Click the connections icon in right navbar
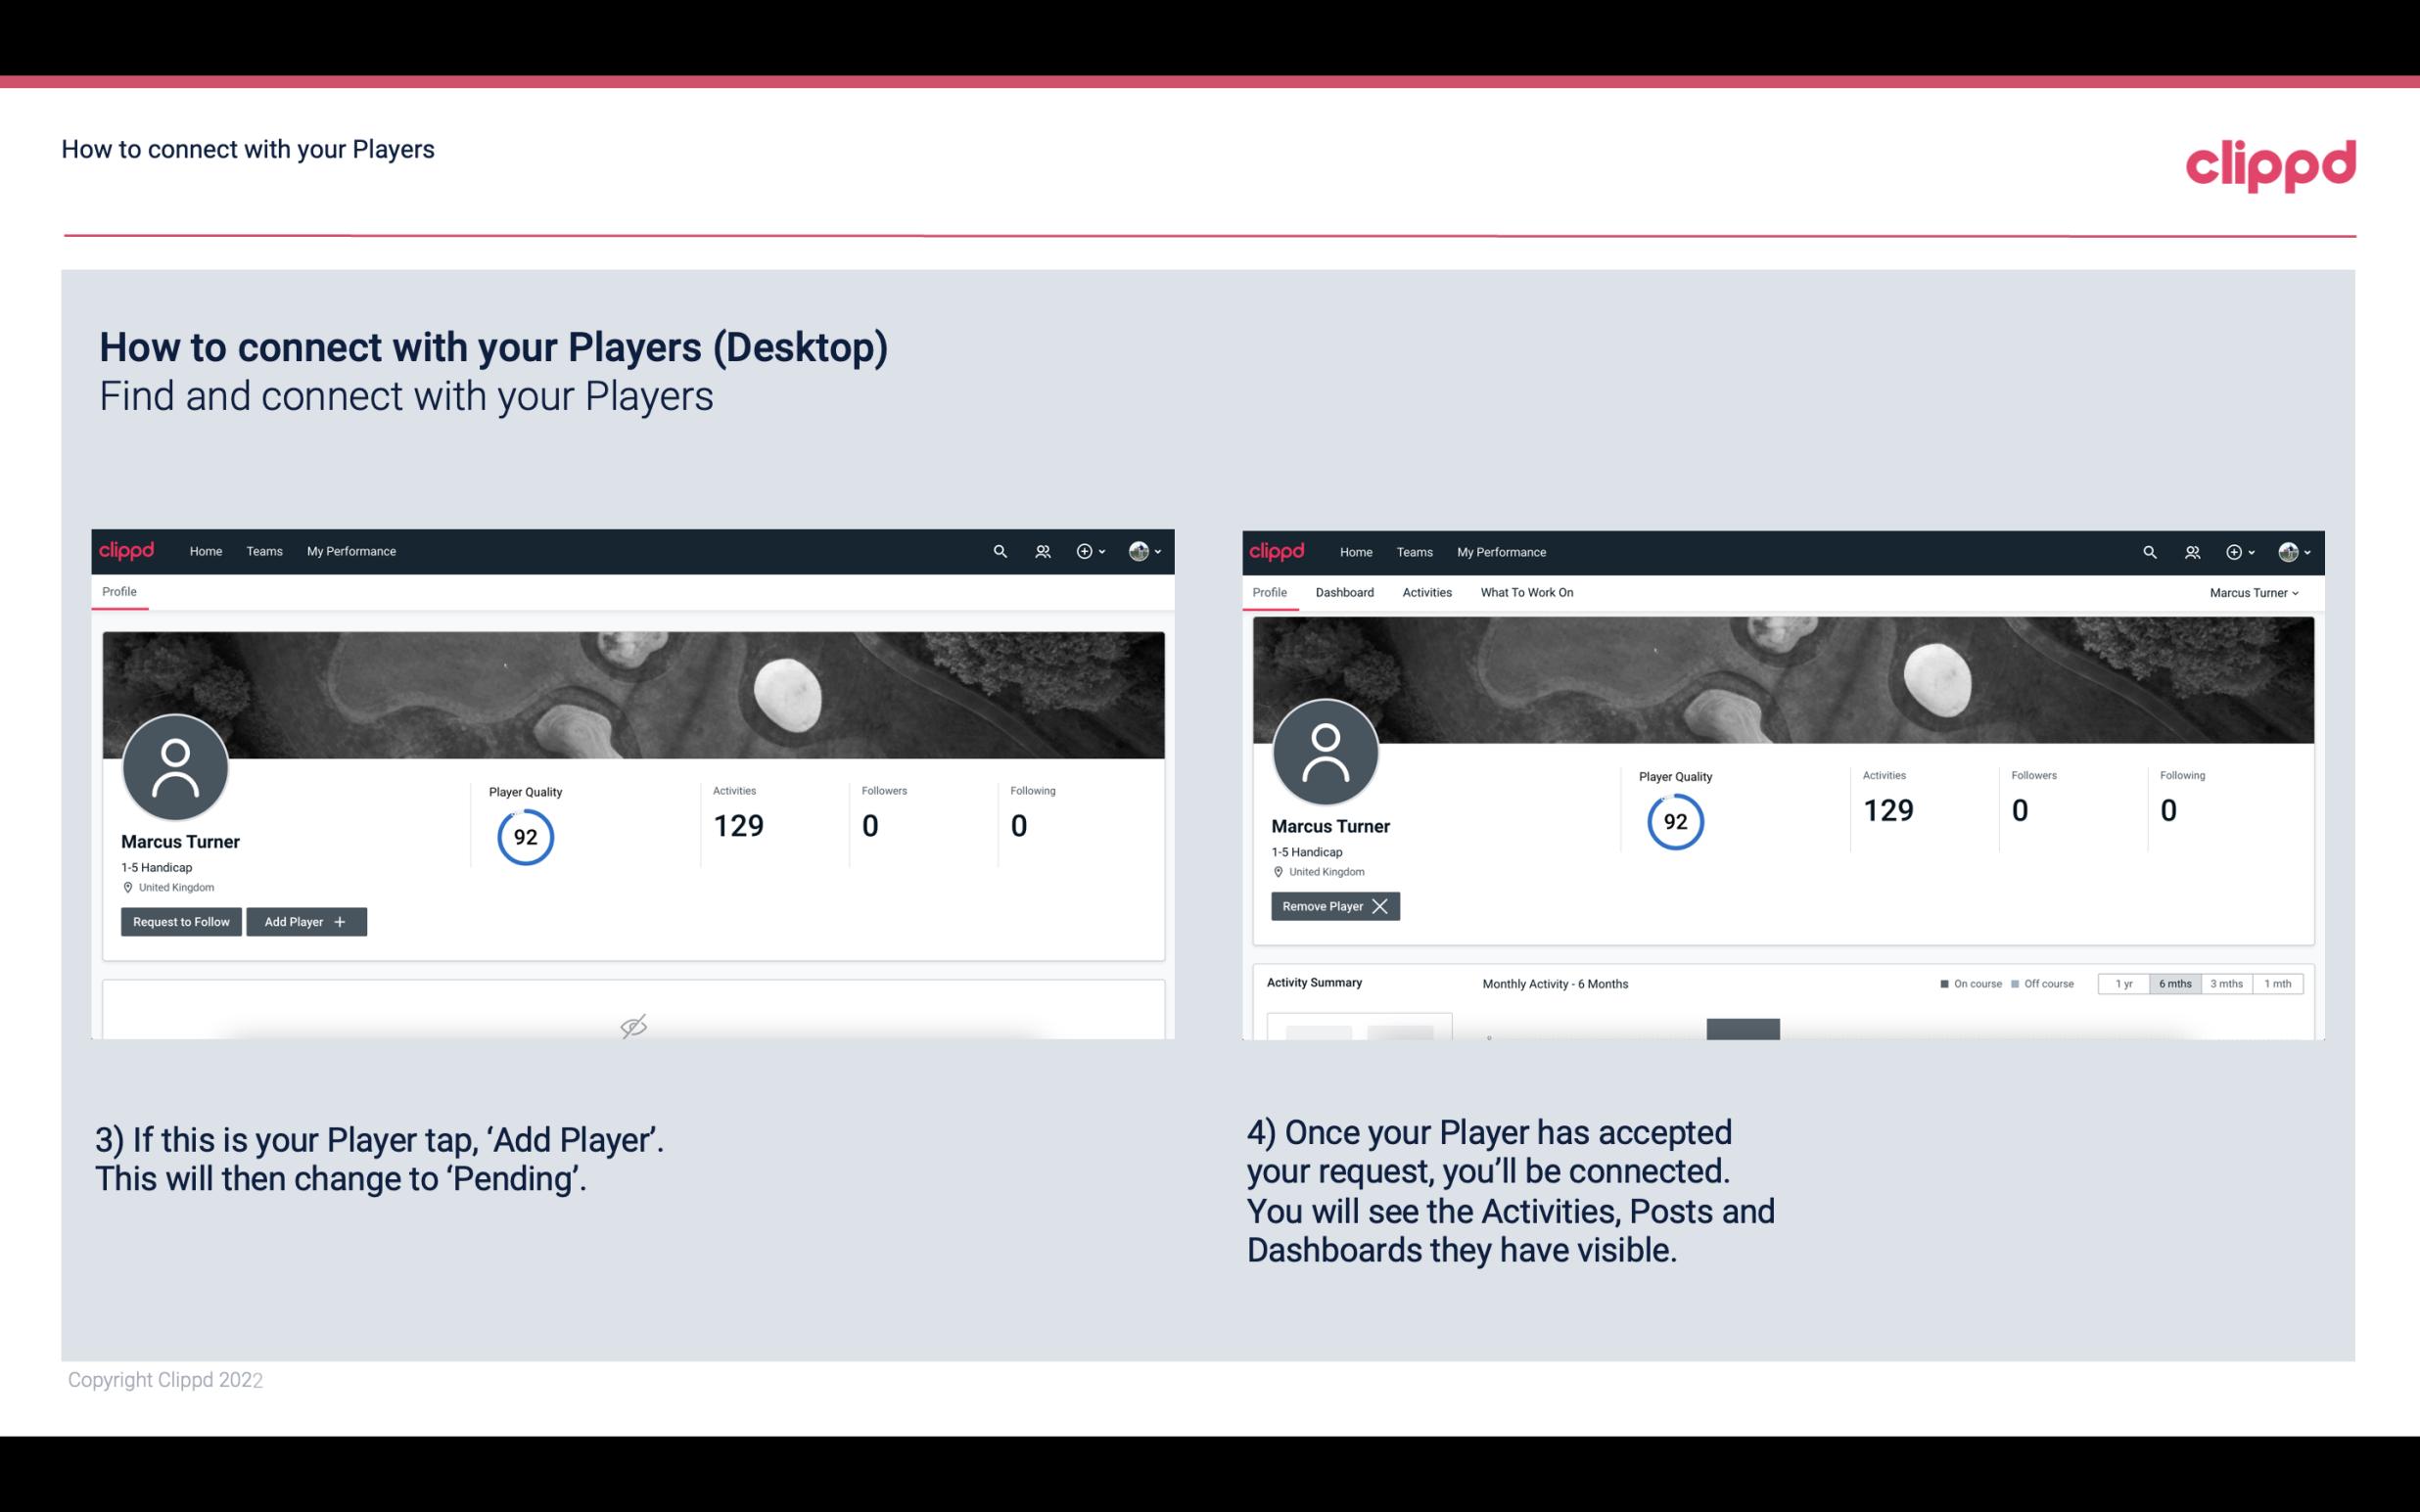Image resolution: width=2420 pixels, height=1512 pixels. click(x=2192, y=550)
